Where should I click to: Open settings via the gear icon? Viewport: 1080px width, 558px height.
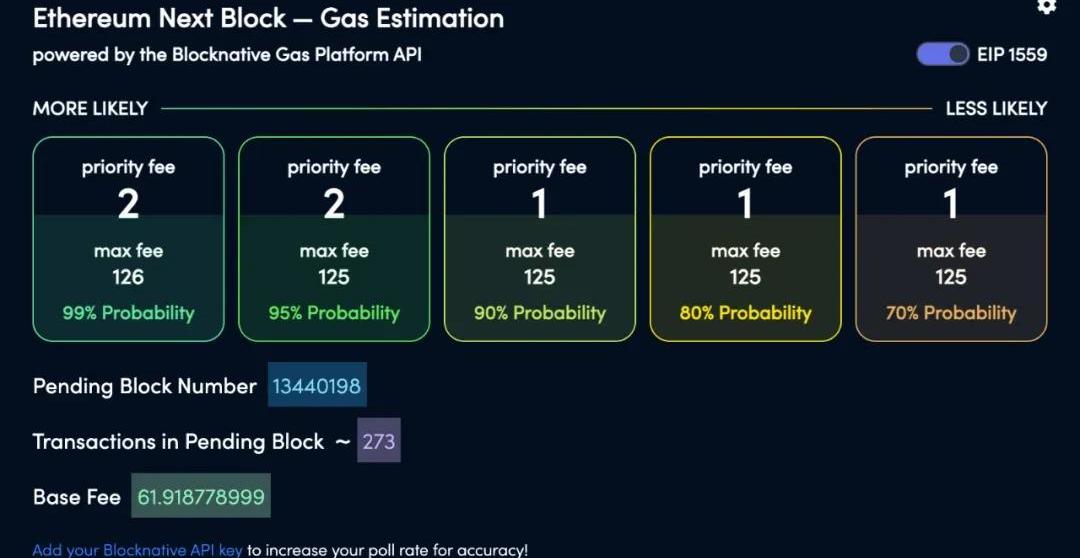pos(1046,6)
